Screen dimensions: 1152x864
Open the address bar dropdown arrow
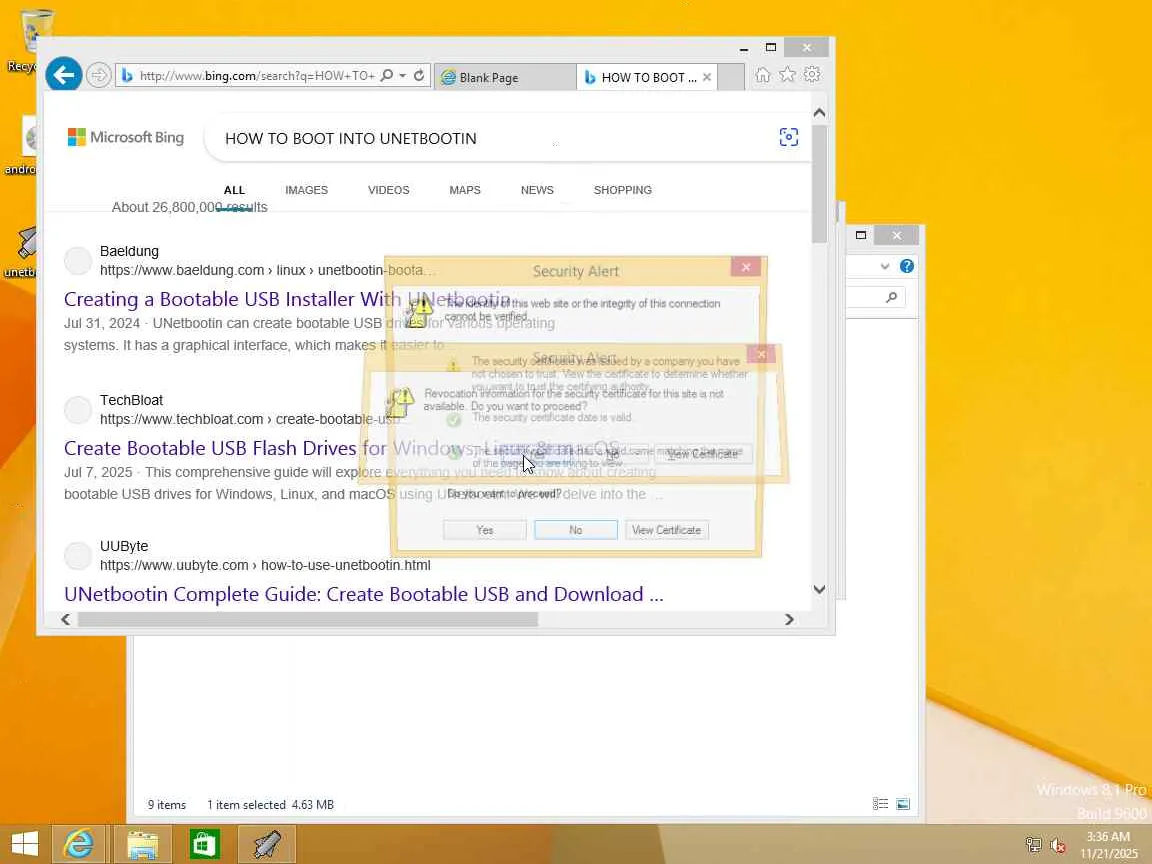pos(403,76)
